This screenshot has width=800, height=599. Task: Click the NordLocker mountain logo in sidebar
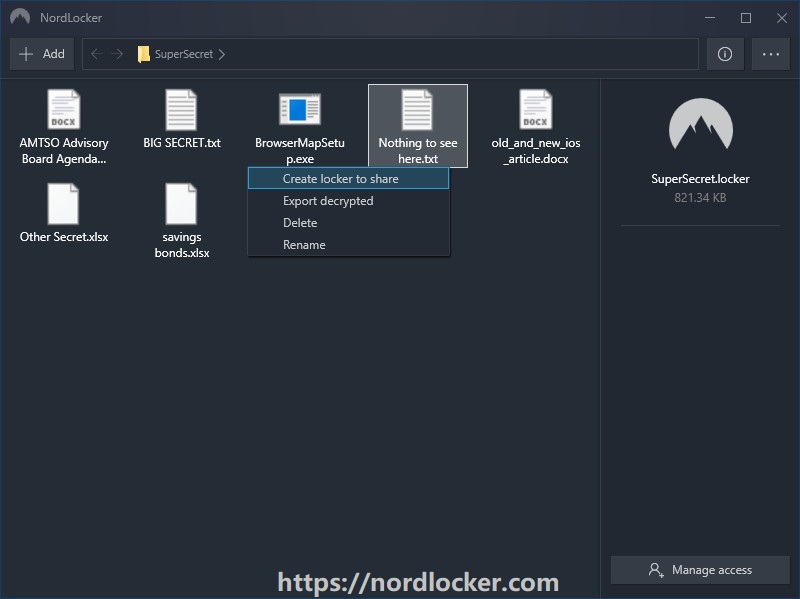tap(701, 124)
